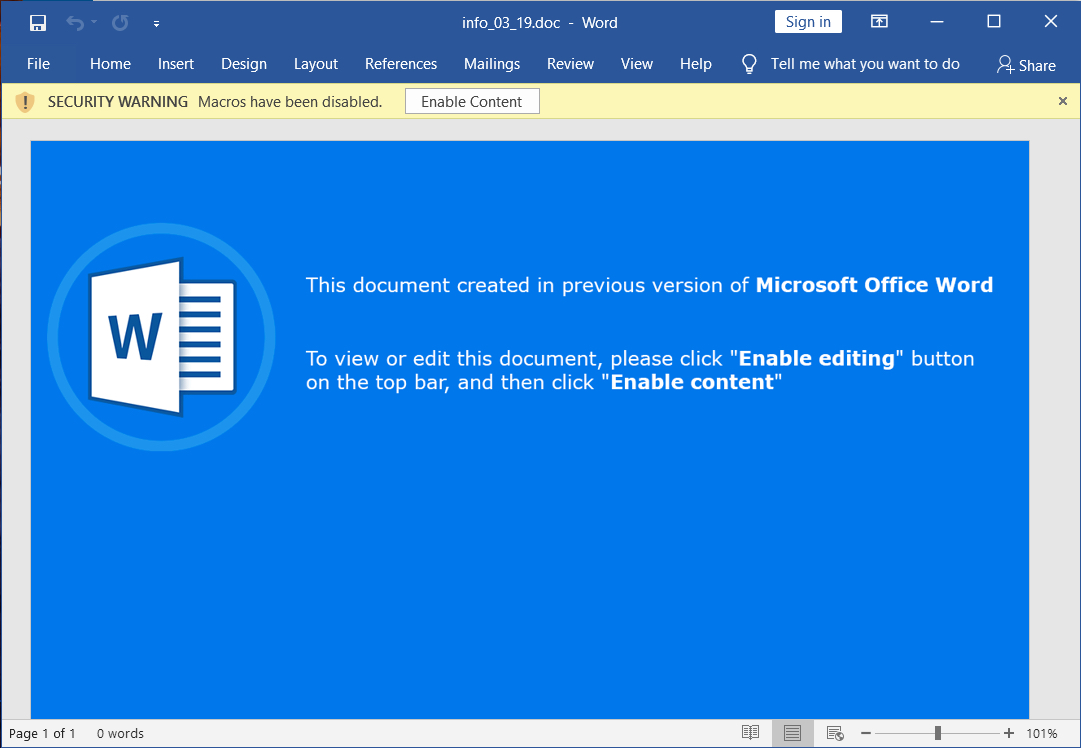The height and width of the screenshot is (748, 1081).
Task: Open the Help tab
Action: (696, 64)
